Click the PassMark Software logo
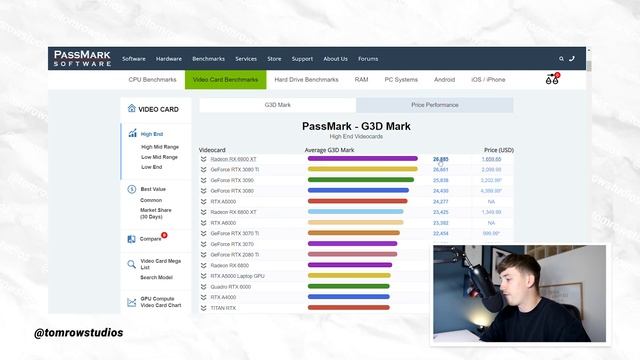The height and width of the screenshot is (360, 640). pos(82,58)
